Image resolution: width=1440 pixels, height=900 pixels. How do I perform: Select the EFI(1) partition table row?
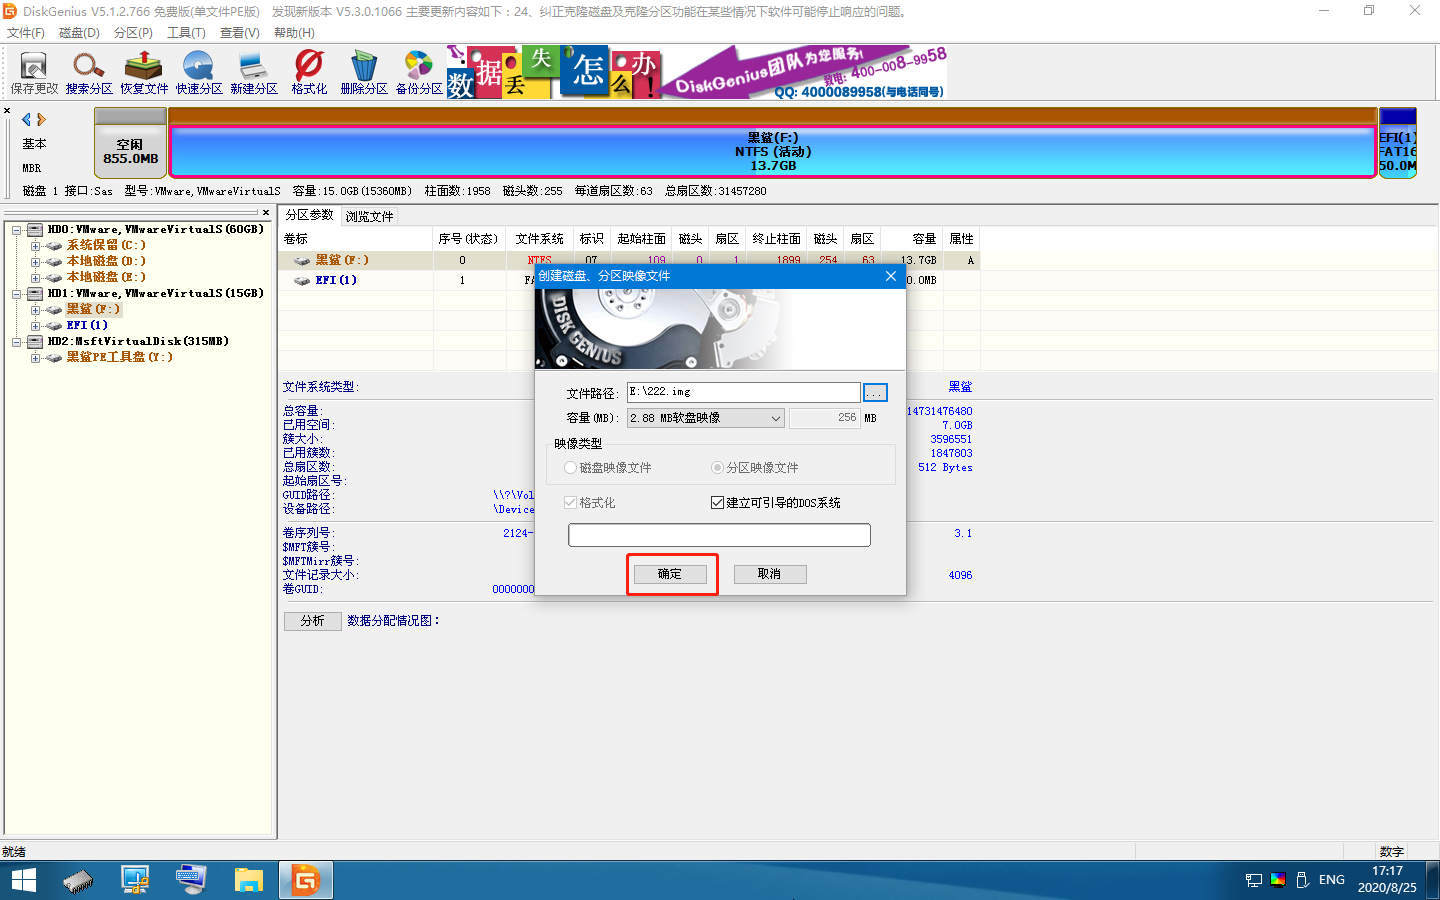pyautogui.click(x=631, y=280)
